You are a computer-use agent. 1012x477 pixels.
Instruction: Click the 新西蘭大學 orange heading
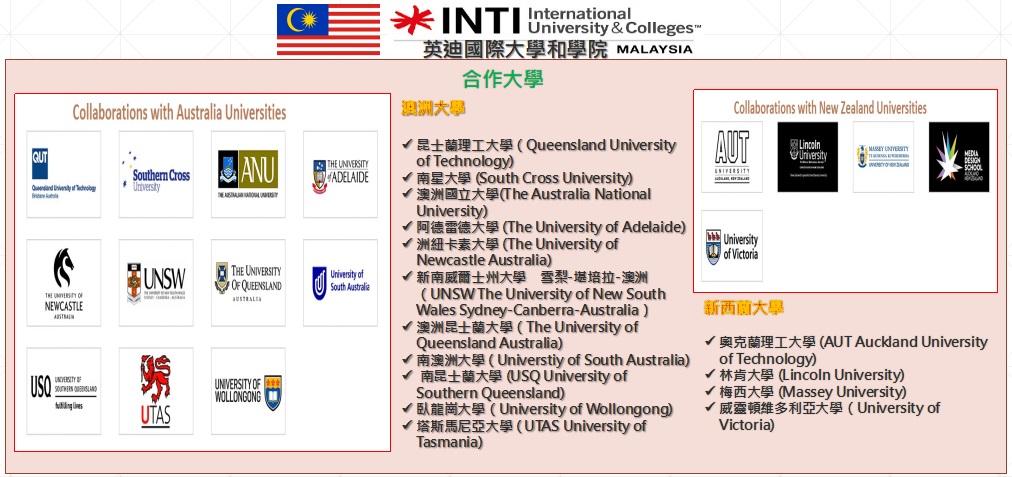744,308
